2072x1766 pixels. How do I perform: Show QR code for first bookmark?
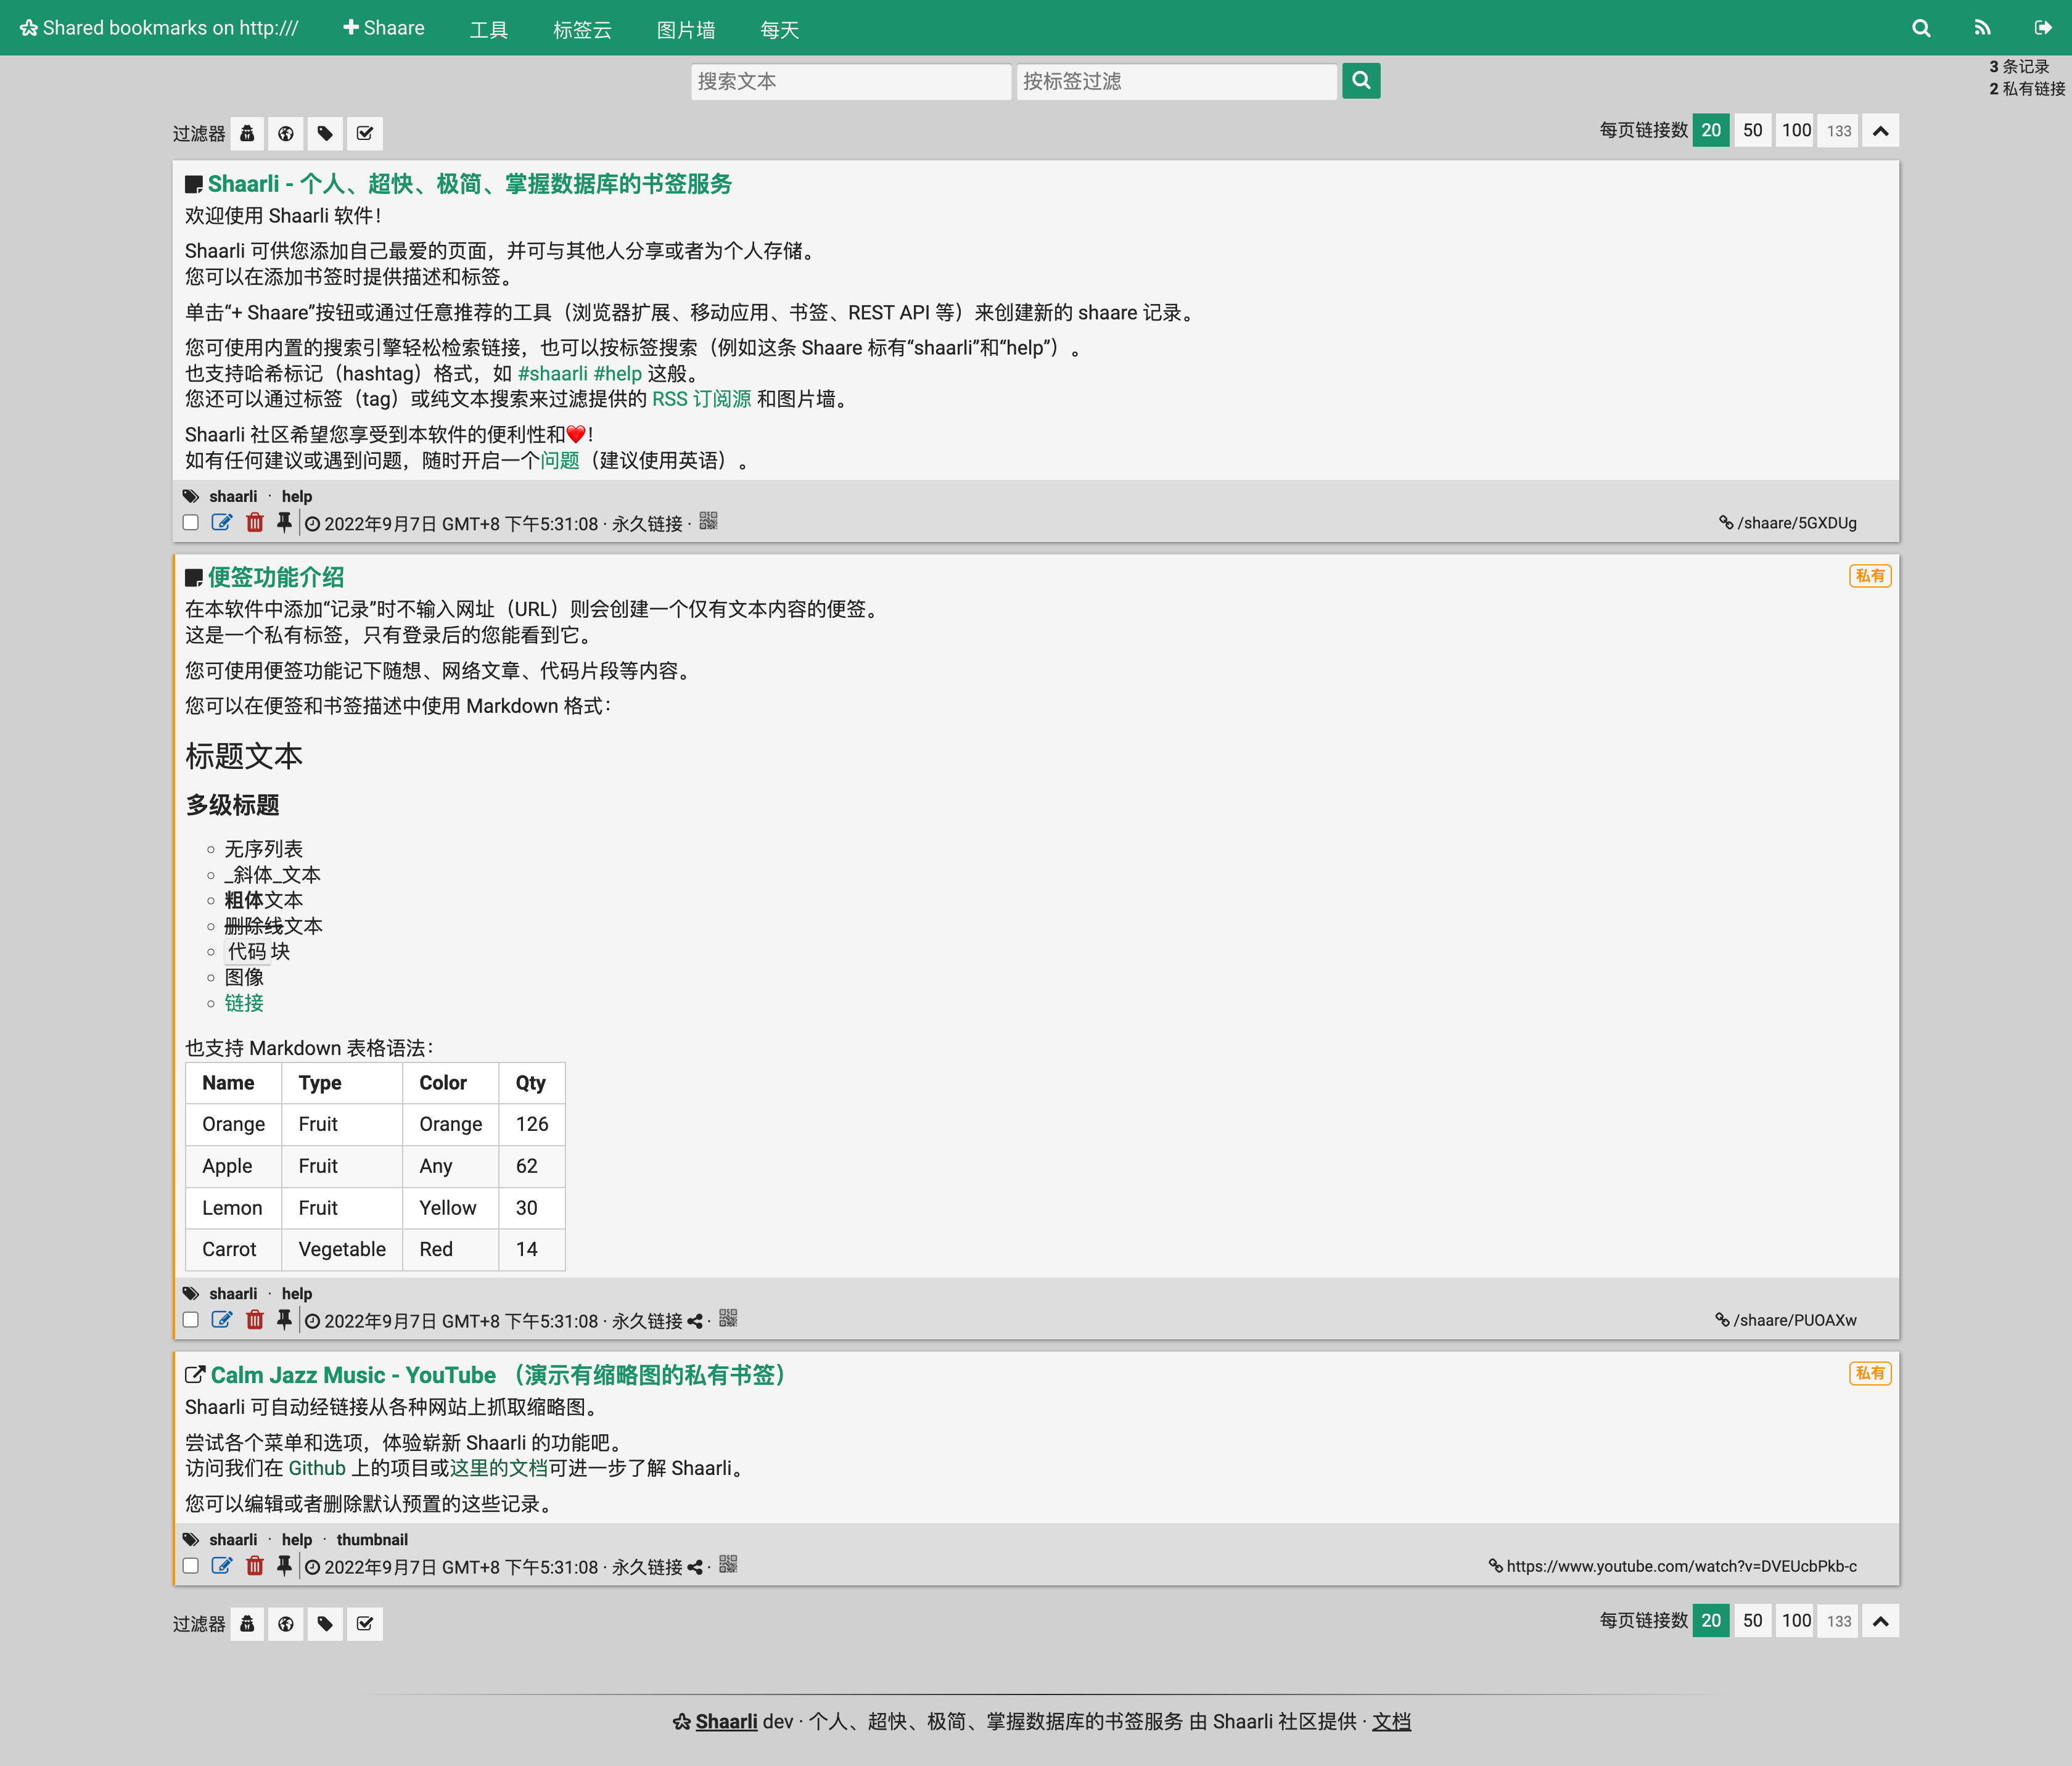[x=708, y=522]
